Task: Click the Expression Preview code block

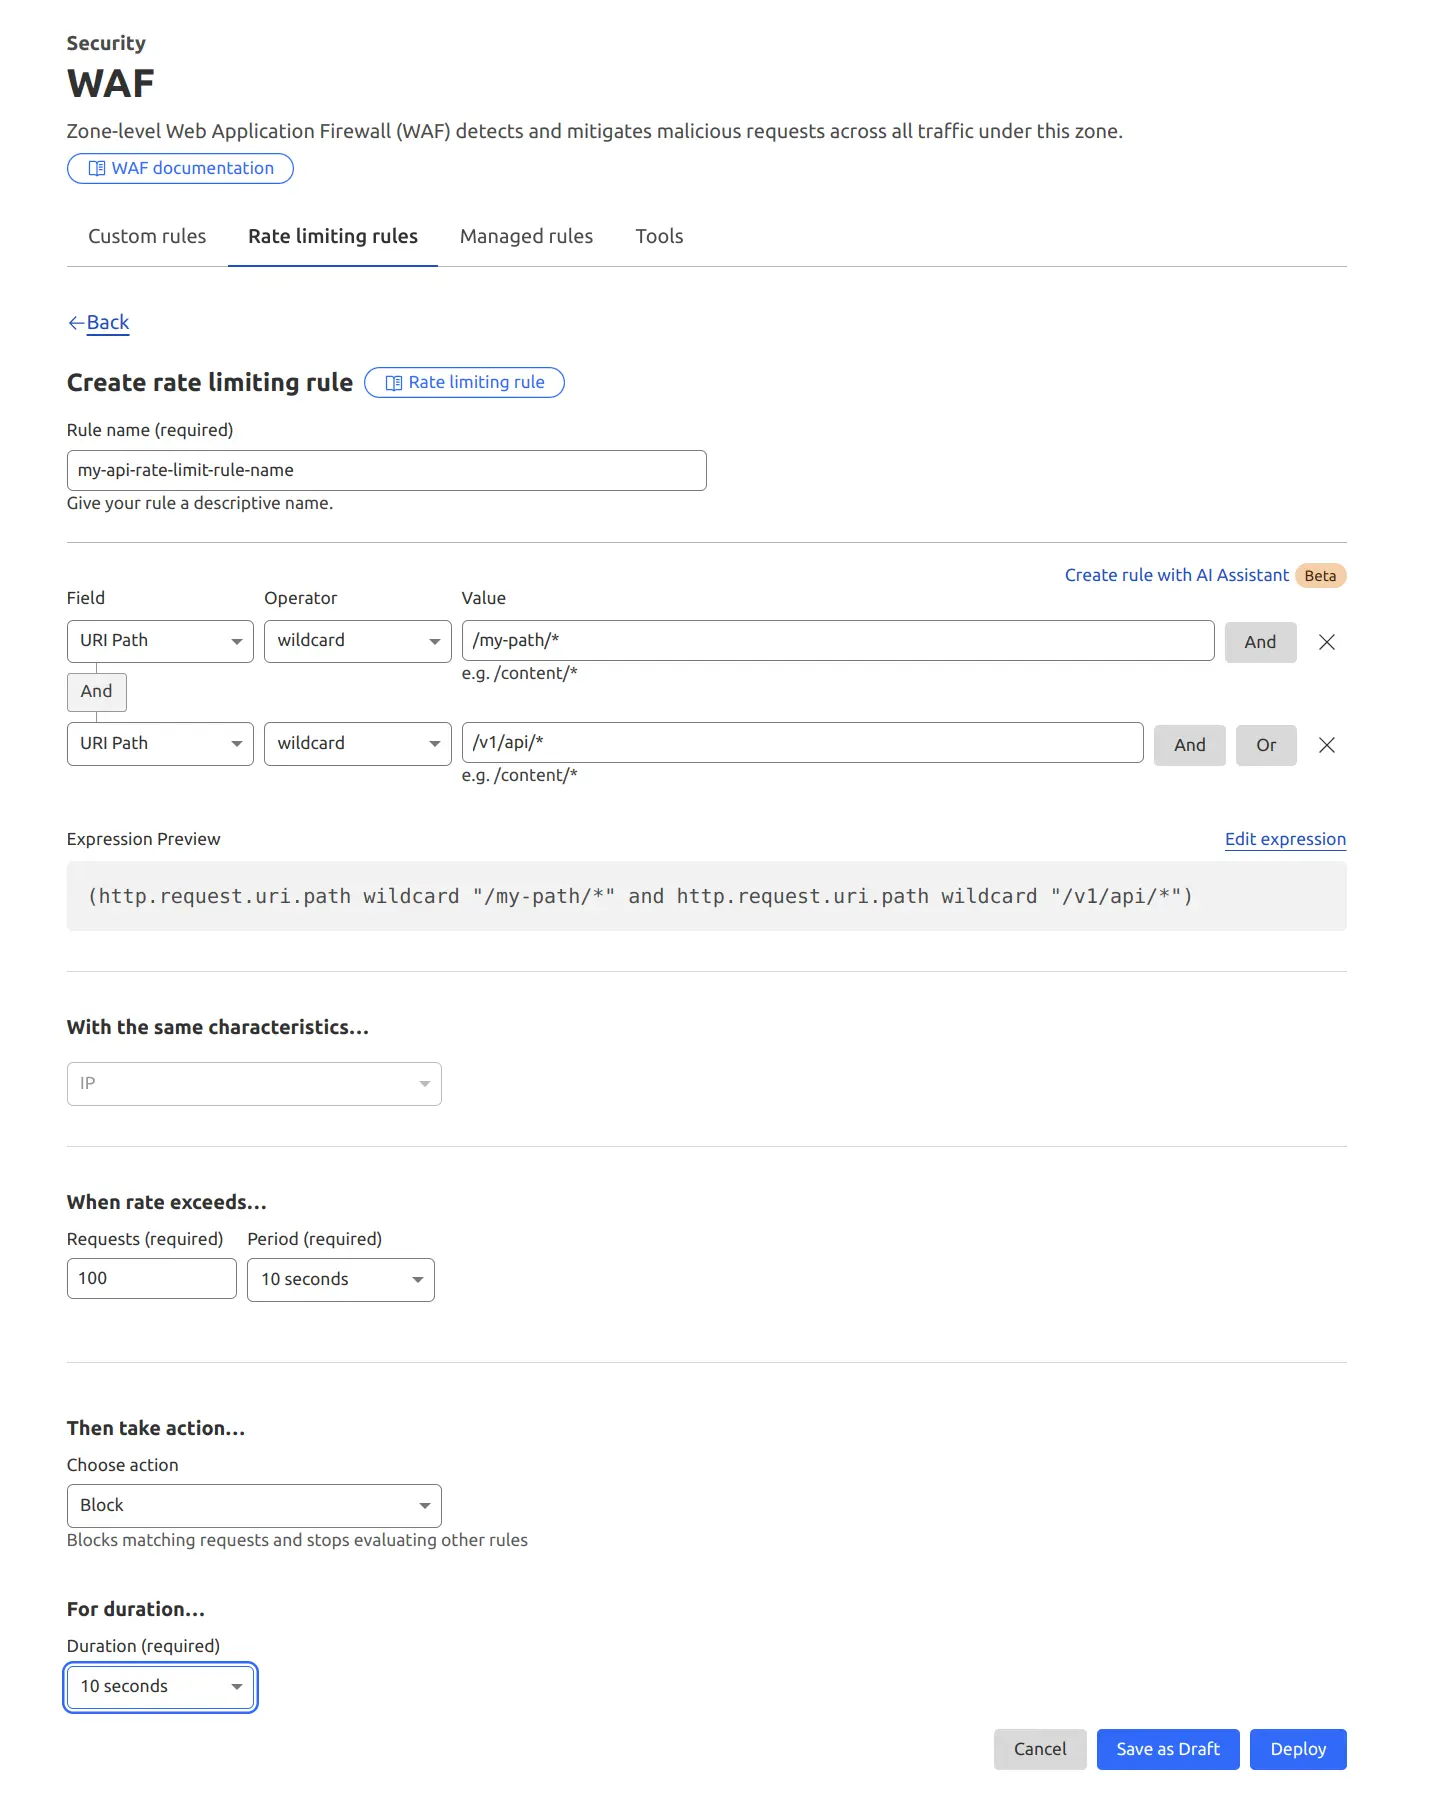Action: [706, 896]
